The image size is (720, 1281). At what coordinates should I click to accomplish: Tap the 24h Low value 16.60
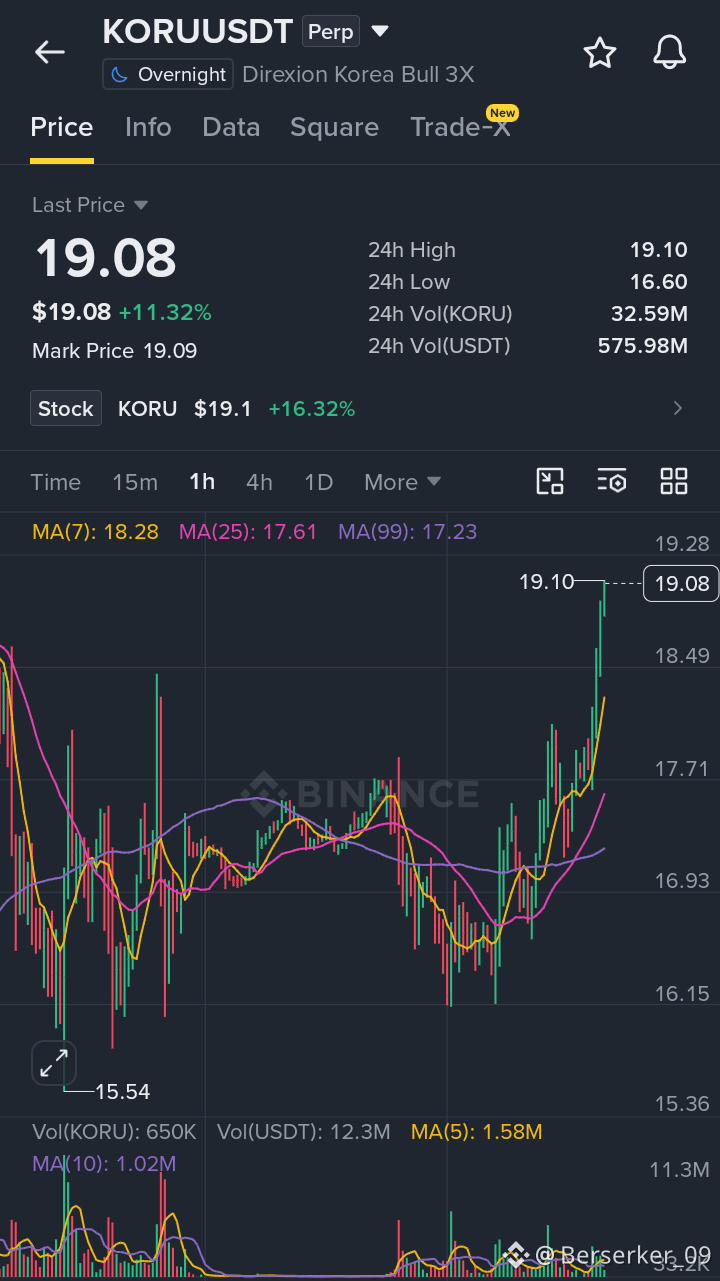coord(658,282)
